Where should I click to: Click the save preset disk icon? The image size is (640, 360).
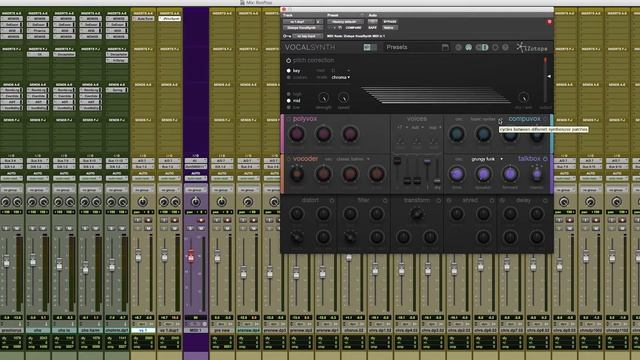coord(445,48)
